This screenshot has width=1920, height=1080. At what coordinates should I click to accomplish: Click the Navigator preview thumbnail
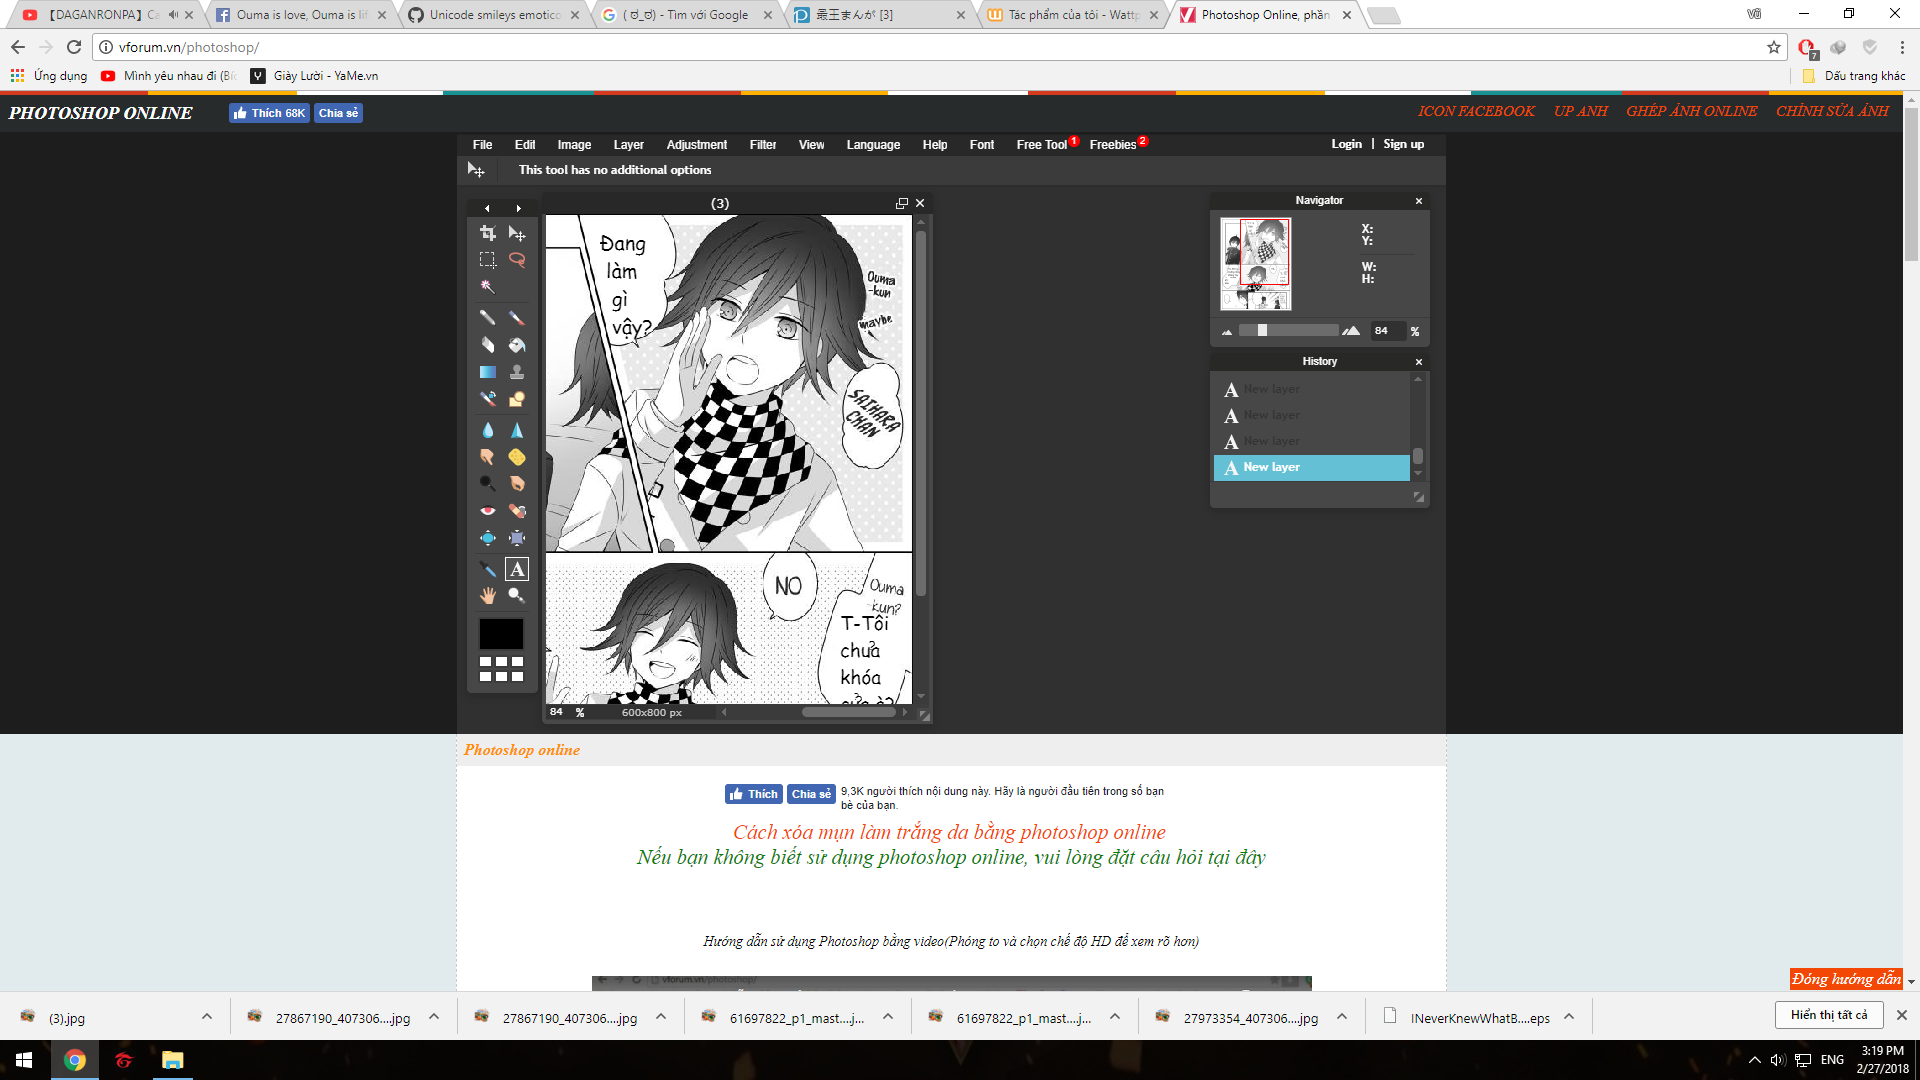coord(1256,265)
